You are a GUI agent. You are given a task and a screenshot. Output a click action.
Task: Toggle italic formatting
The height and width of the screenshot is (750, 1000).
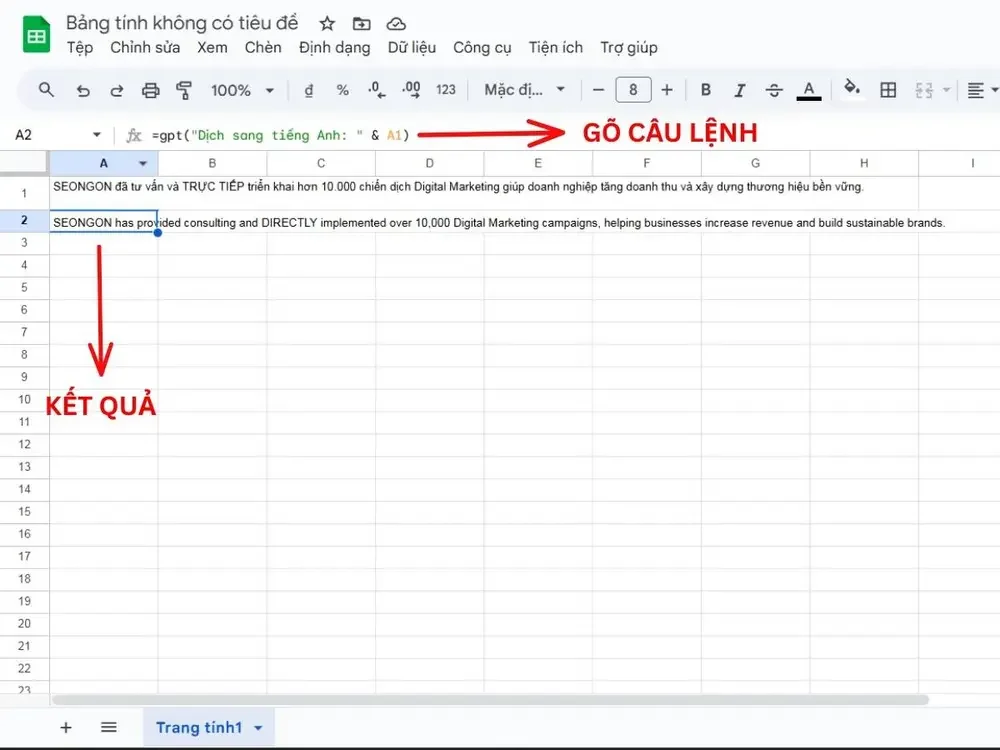740,91
